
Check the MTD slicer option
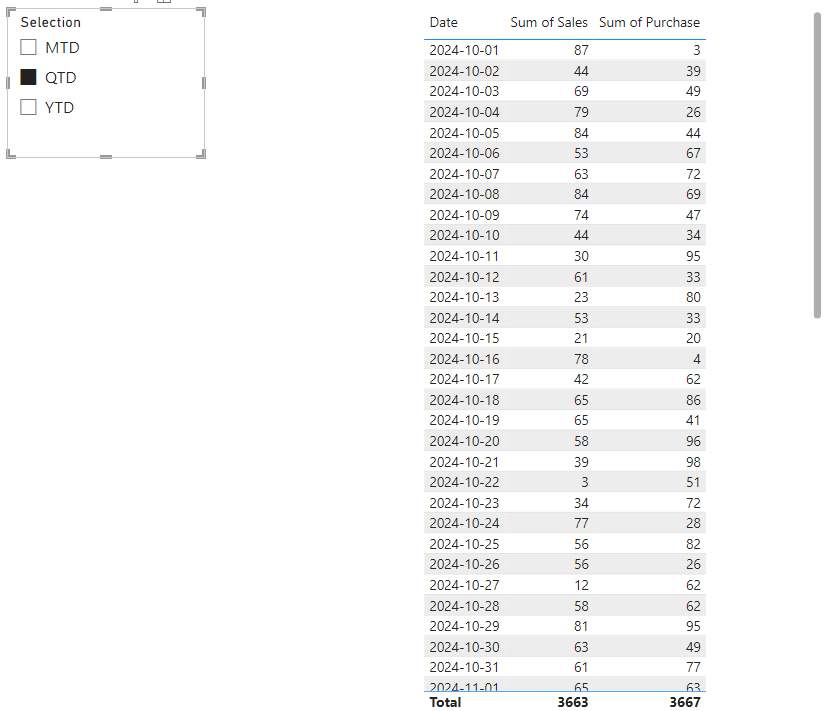[28, 48]
